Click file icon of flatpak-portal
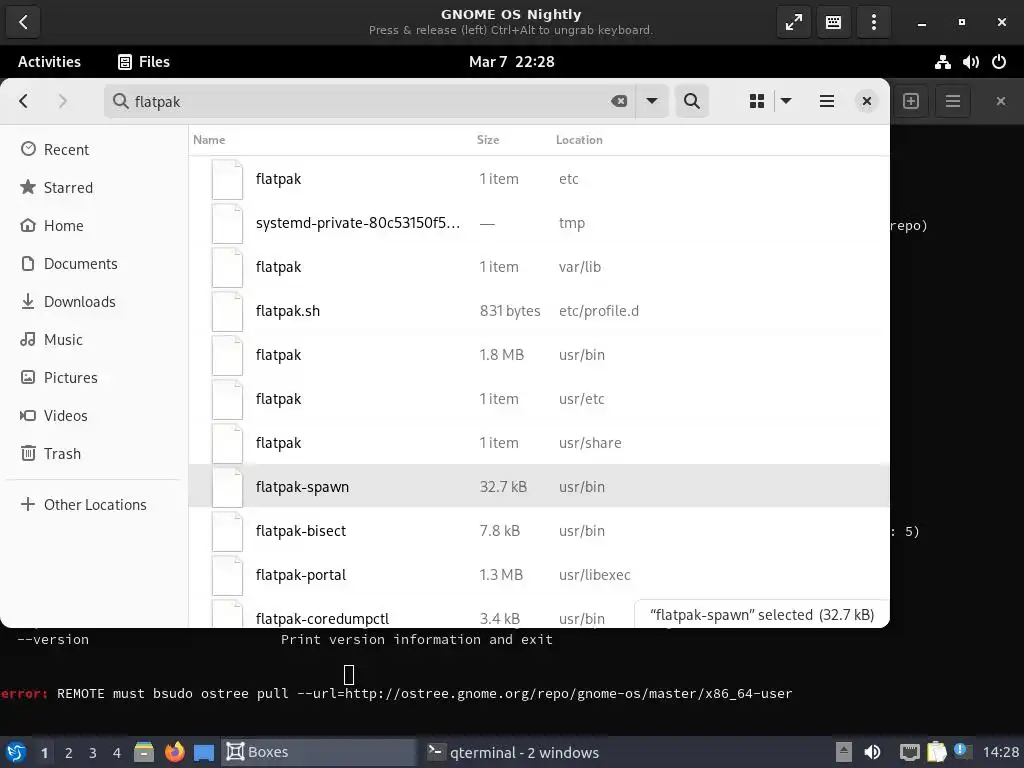 pos(227,575)
